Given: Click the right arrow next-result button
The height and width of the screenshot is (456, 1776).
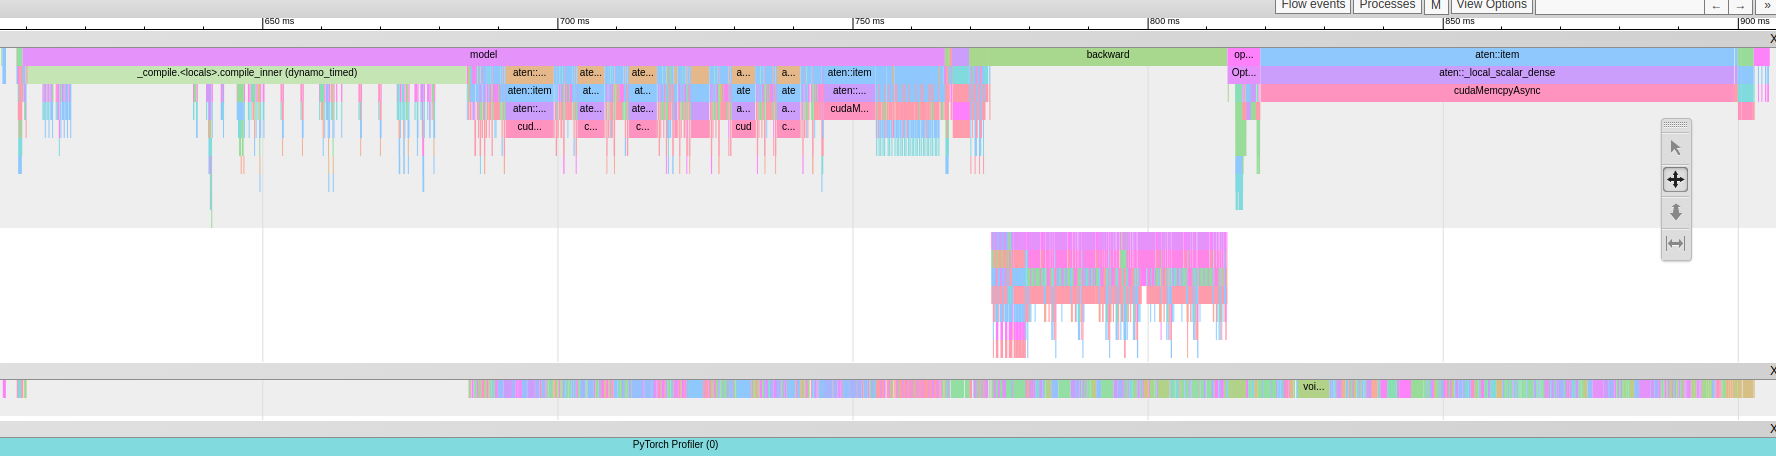Looking at the screenshot, I should point(1740,6).
